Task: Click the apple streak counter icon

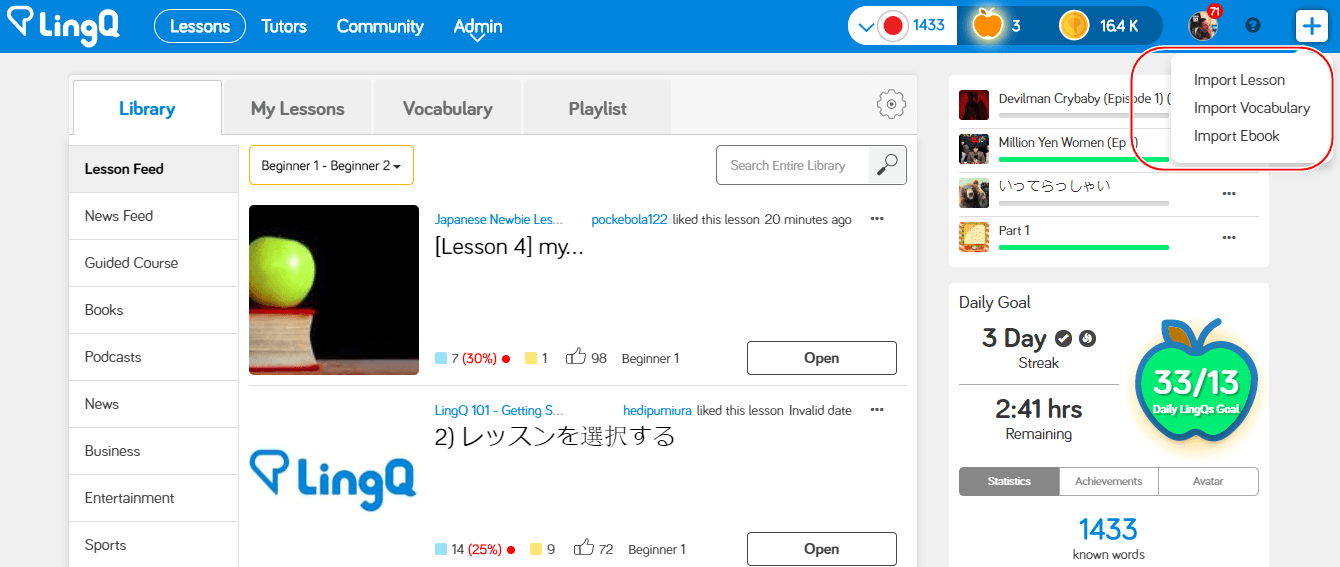Action: 987,25
